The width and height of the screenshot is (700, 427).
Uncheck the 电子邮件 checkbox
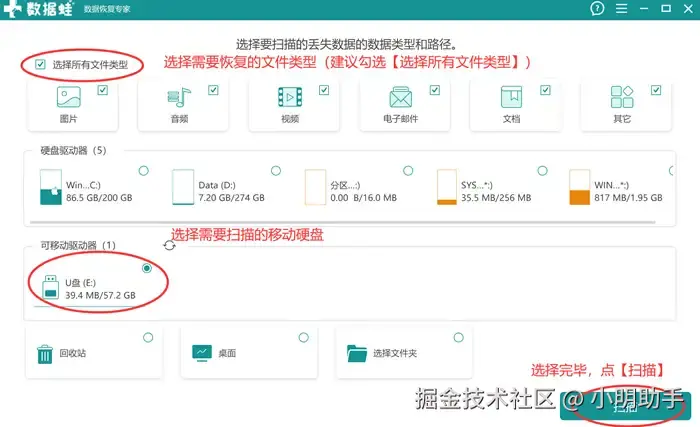pyautogui.click(x=435, y=90)
